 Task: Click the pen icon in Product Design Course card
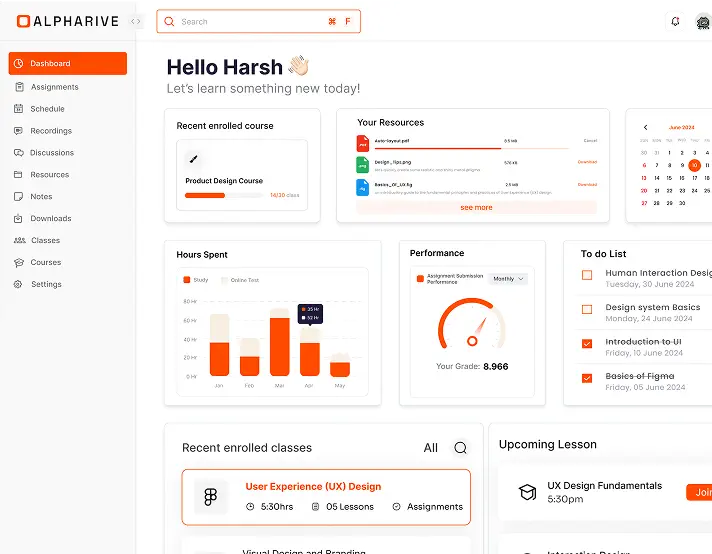(193, 159)
